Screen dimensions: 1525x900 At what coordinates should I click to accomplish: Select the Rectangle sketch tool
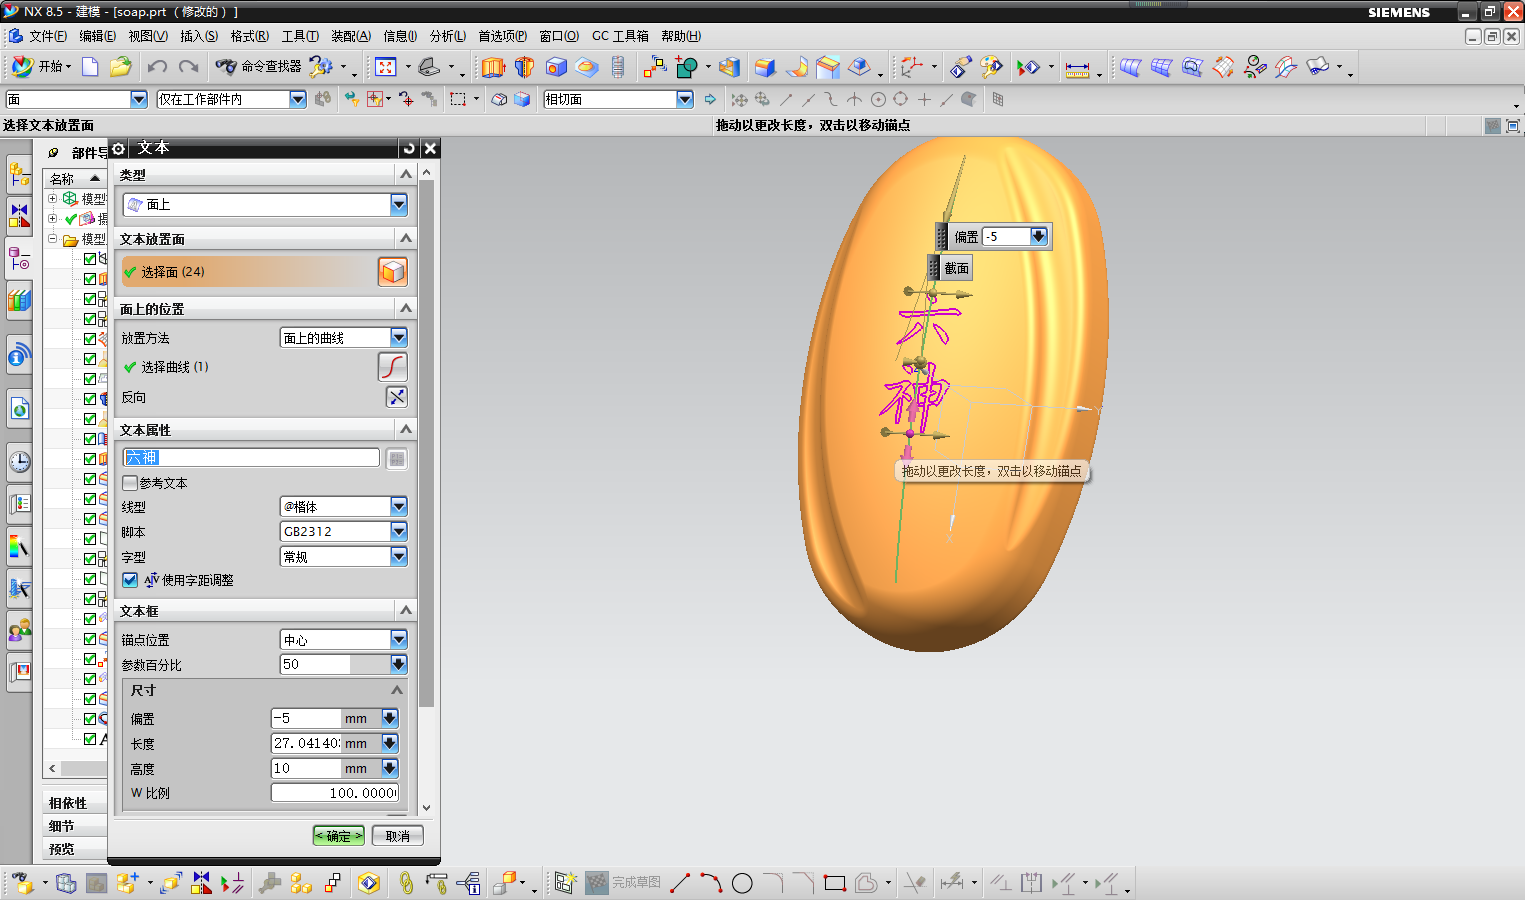pos(835,883)
